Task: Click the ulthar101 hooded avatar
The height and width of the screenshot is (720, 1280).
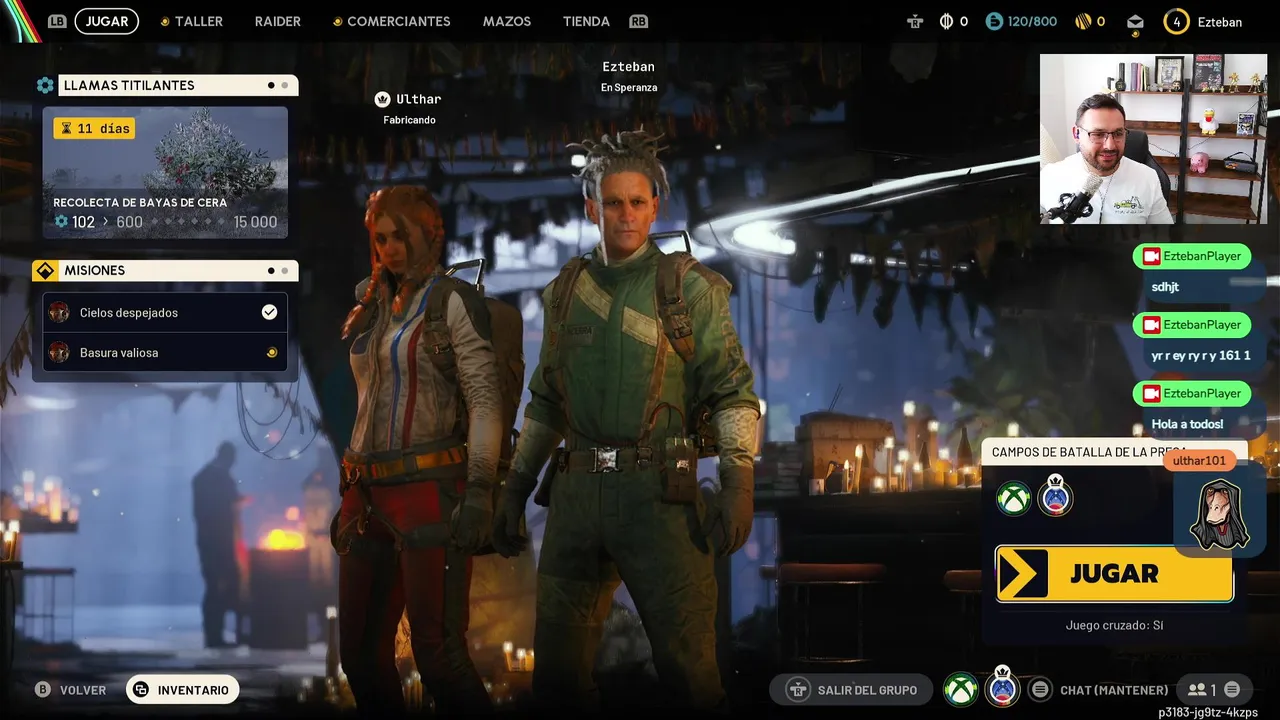Action: pyautogui.click(x=1219, y=514)
